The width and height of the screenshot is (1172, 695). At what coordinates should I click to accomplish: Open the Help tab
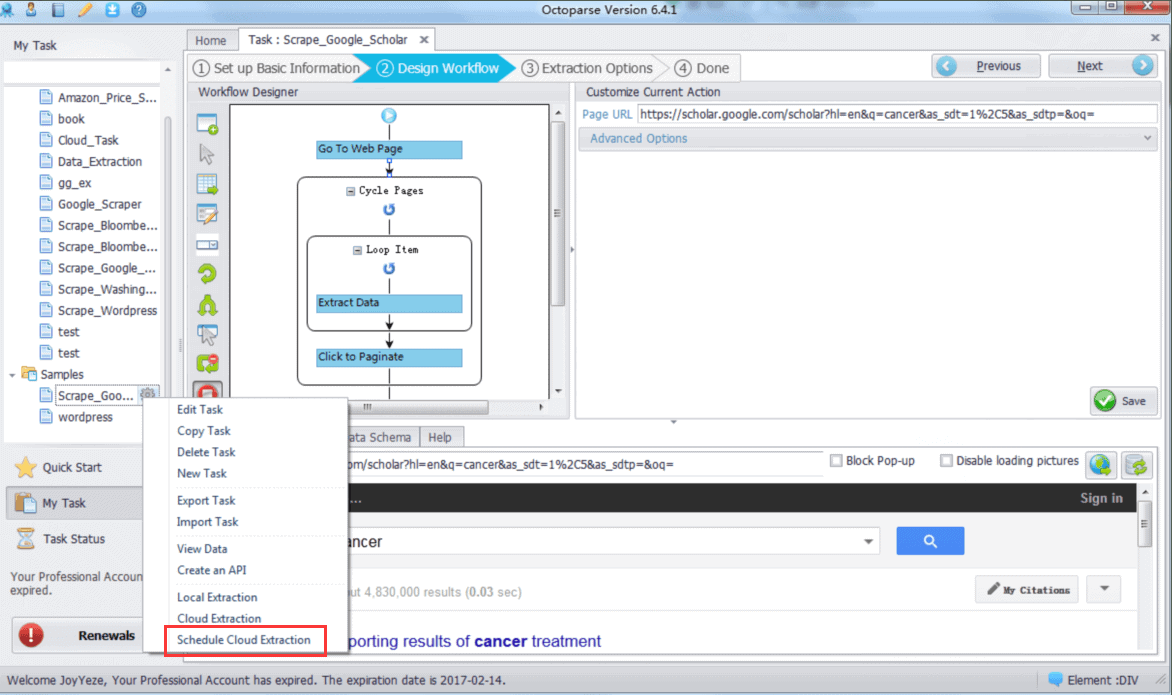pyautogui.click(x=440, y=437)
